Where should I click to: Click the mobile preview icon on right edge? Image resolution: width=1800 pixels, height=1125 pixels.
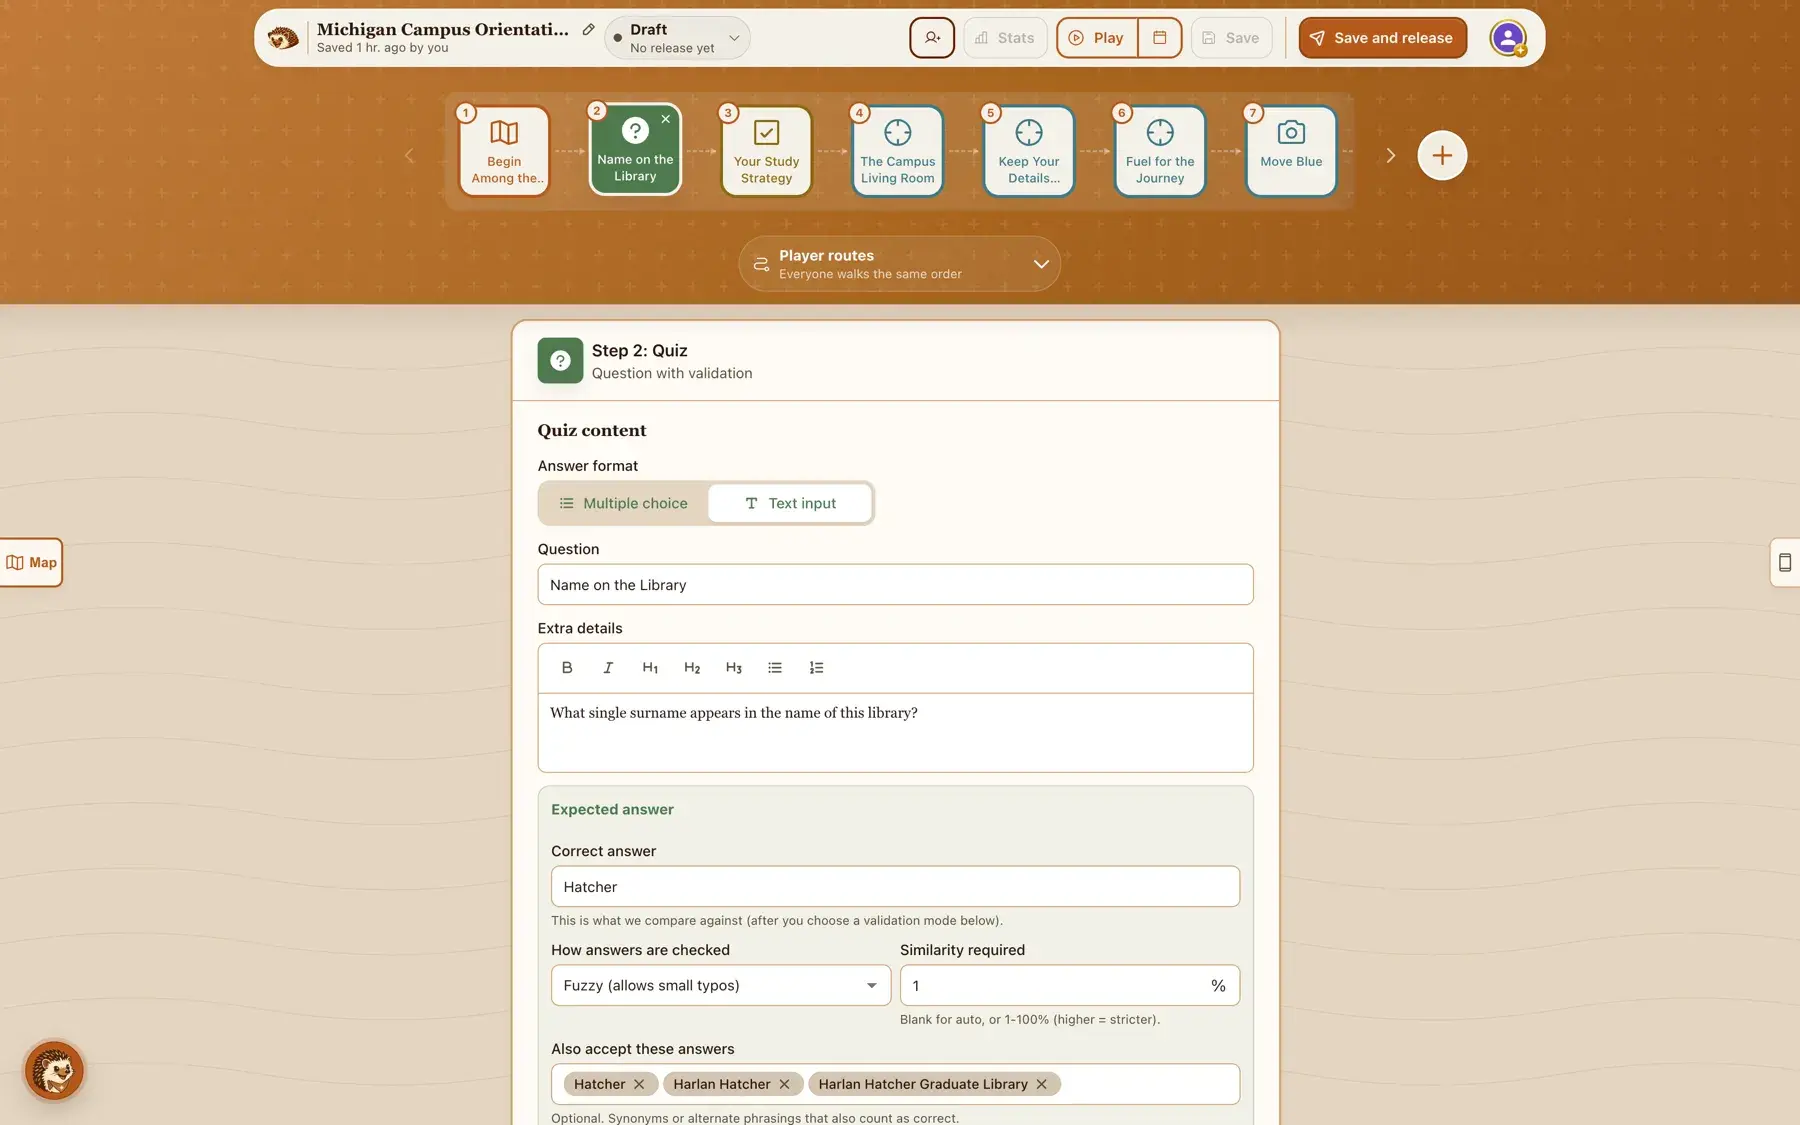point(1784,562)
